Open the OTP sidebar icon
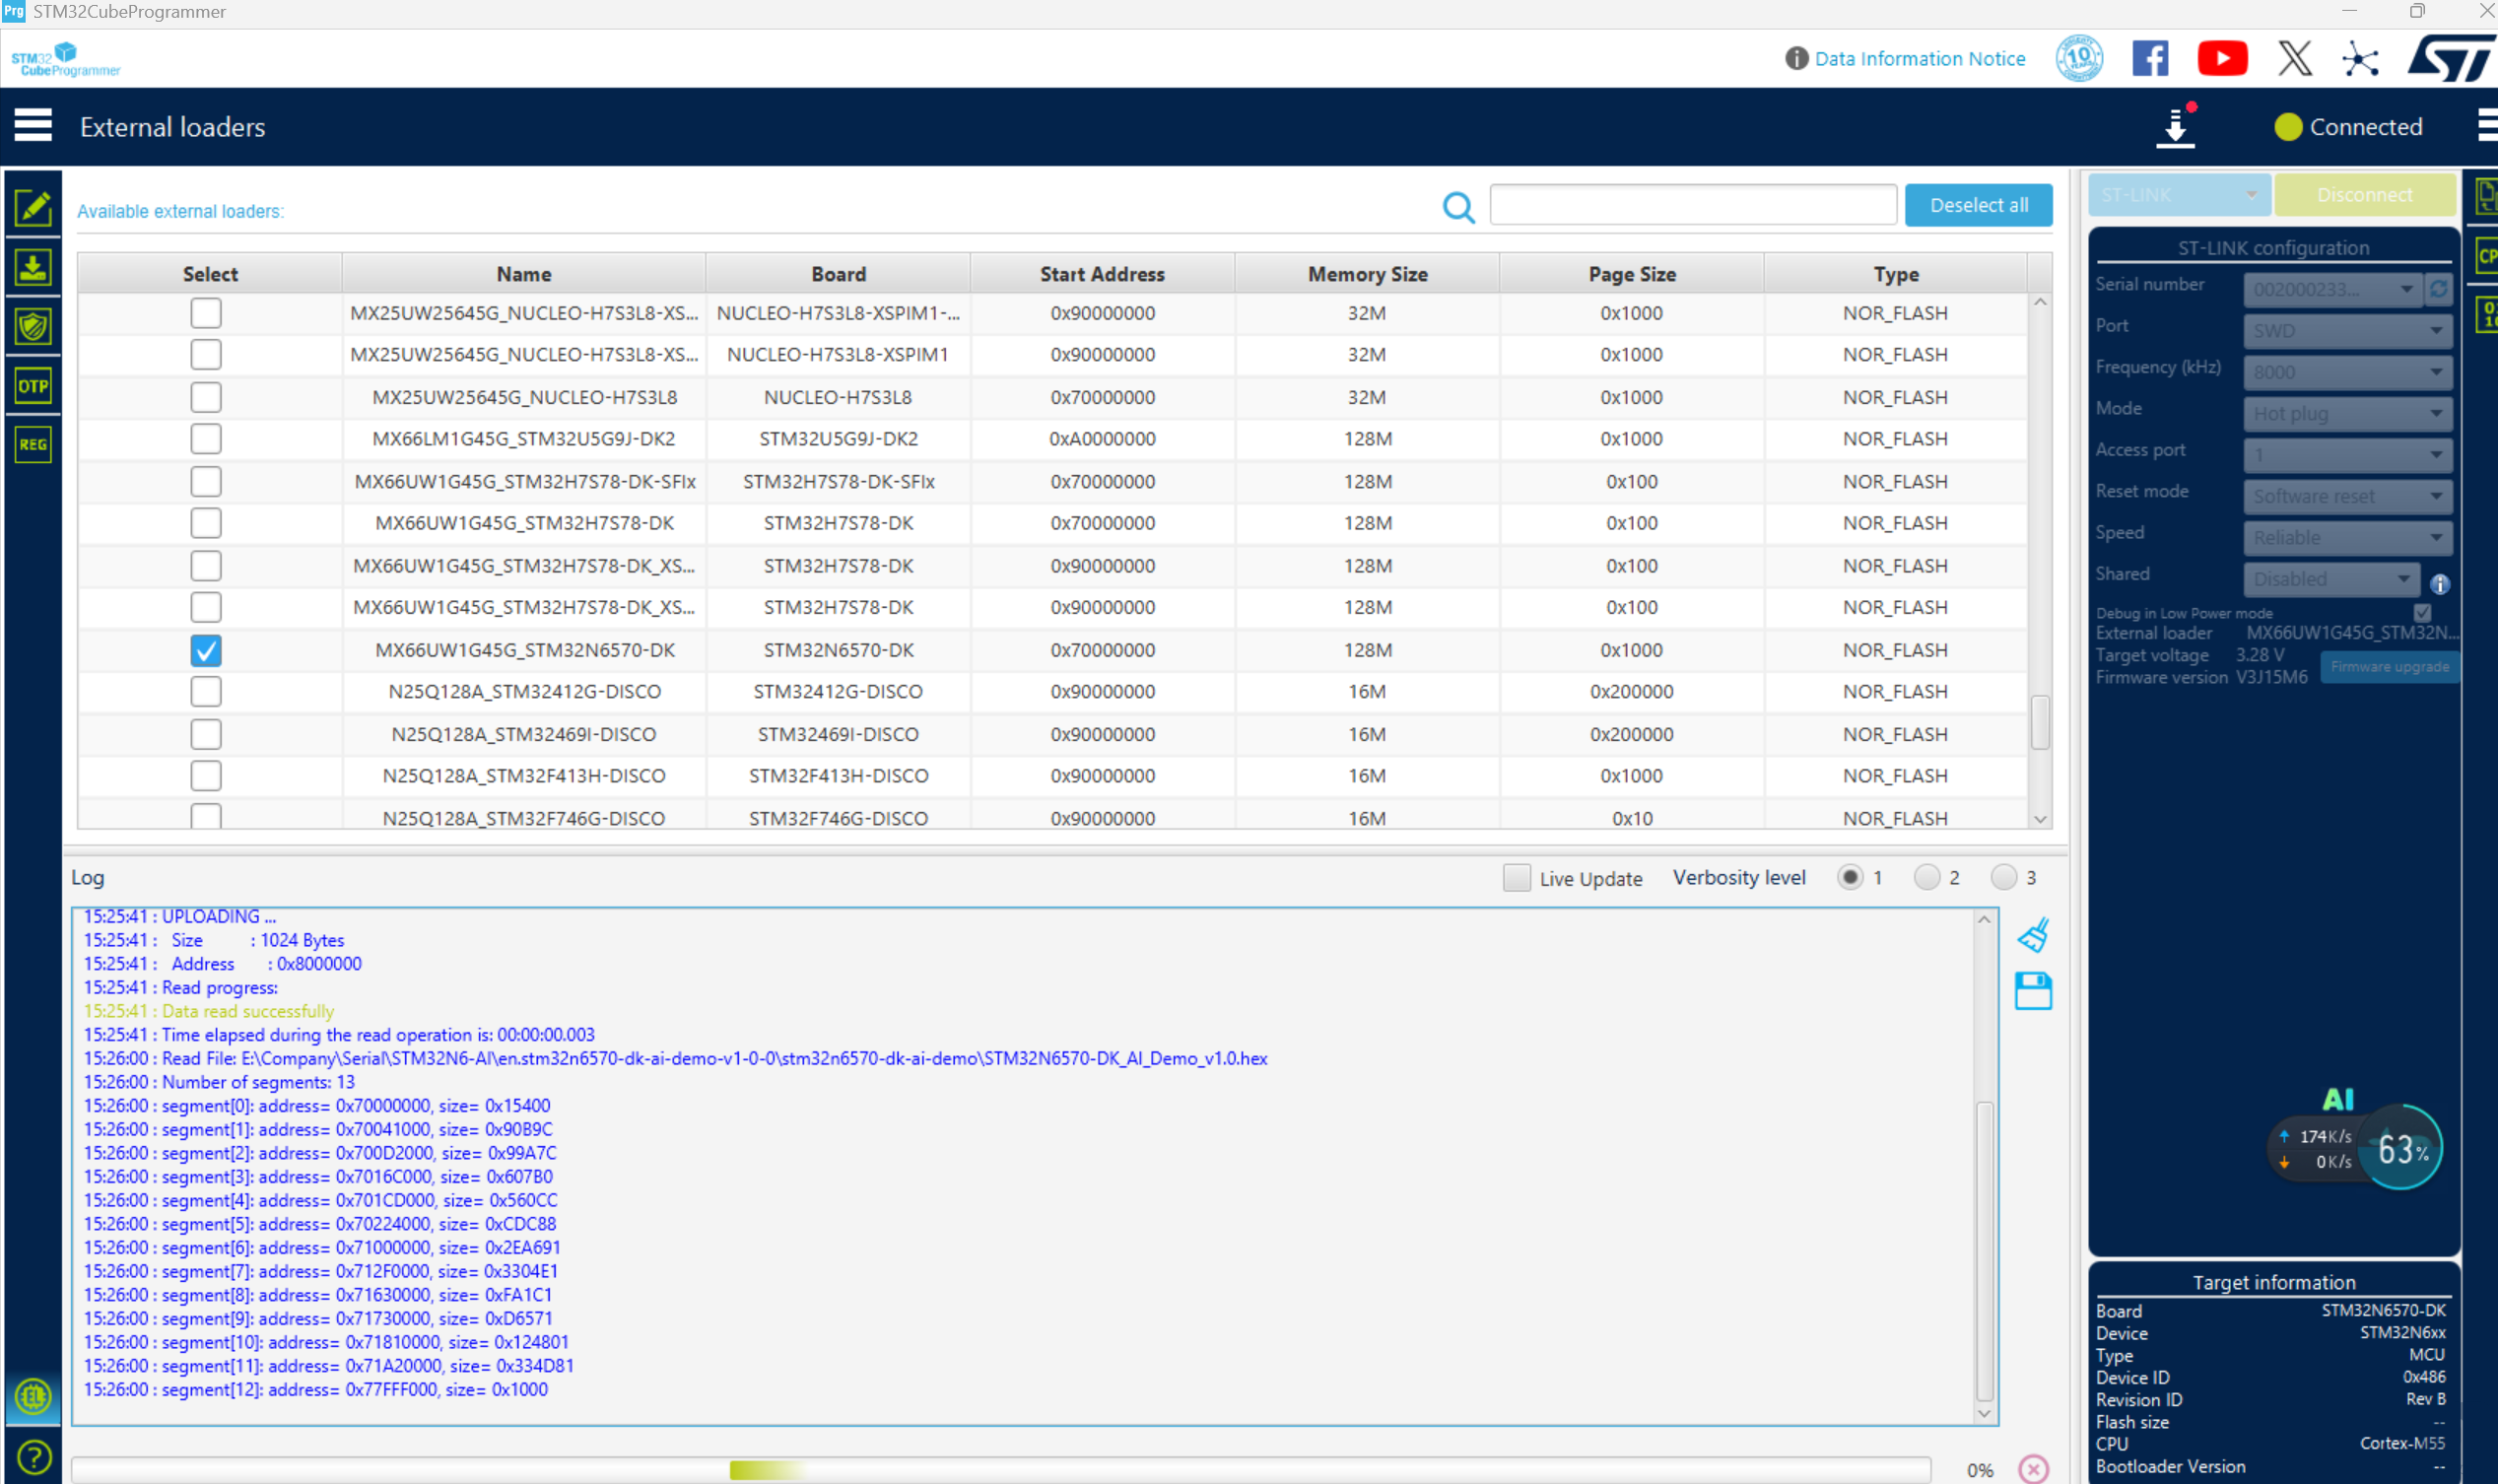This screenshot has height=1484, width=2498. (x=33, y=386)
